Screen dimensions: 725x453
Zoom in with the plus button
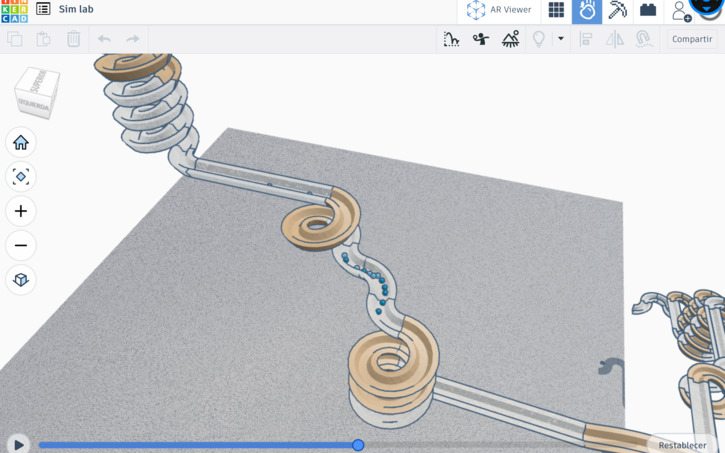(x=21, y=211)
